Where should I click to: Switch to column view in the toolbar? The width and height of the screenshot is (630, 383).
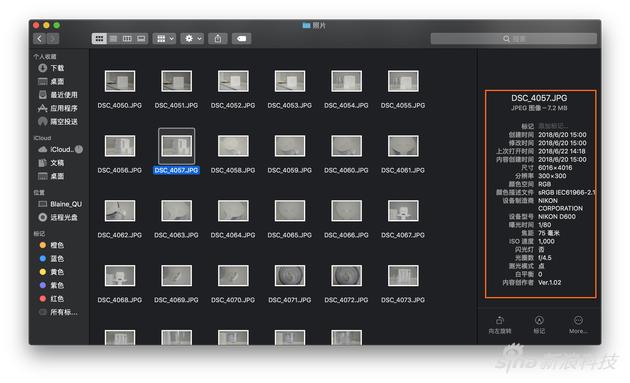(127, 39)
